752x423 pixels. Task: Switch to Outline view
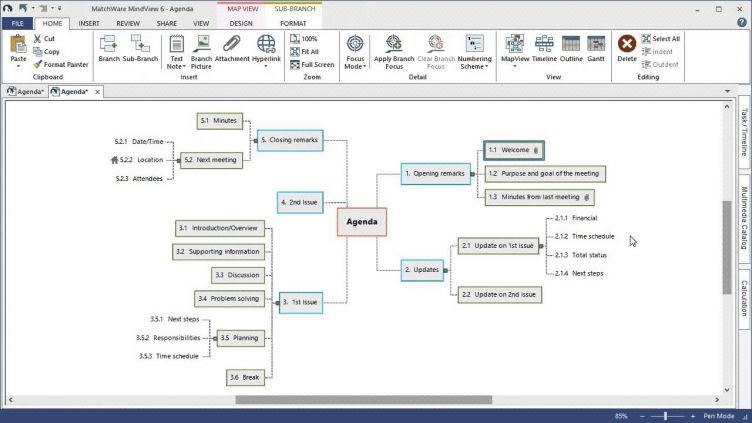coord(571,48)
